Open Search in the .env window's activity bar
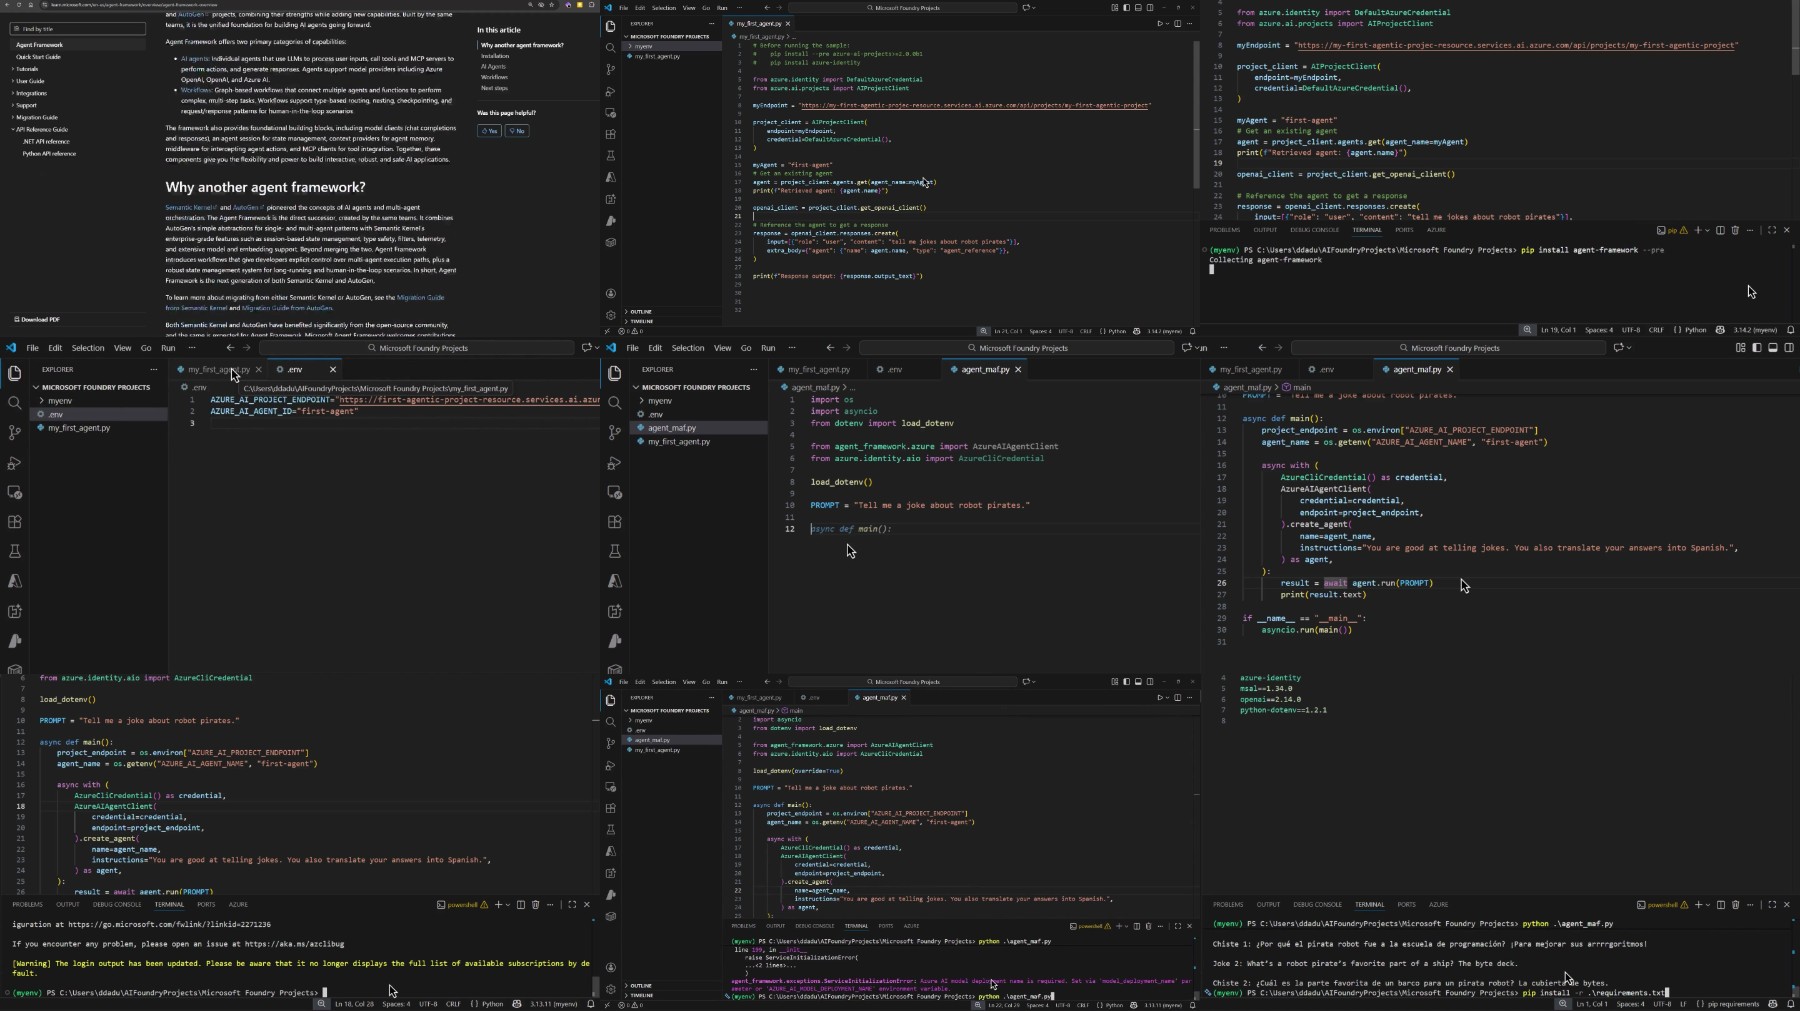The image size is (1800, 1011). (x=14, y=402)
